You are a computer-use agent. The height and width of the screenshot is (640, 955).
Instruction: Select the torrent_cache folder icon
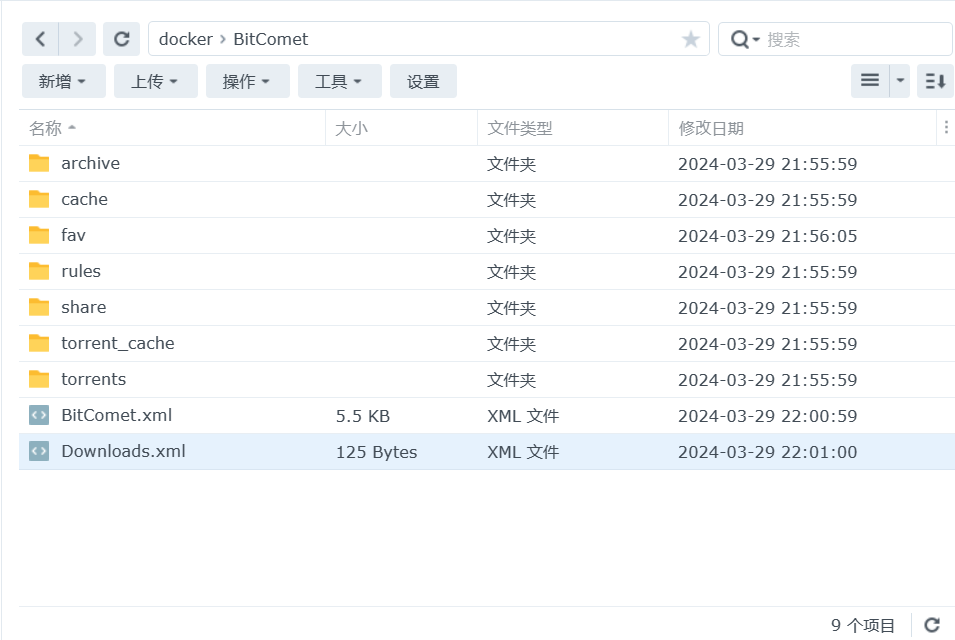[x=39, y=343]
